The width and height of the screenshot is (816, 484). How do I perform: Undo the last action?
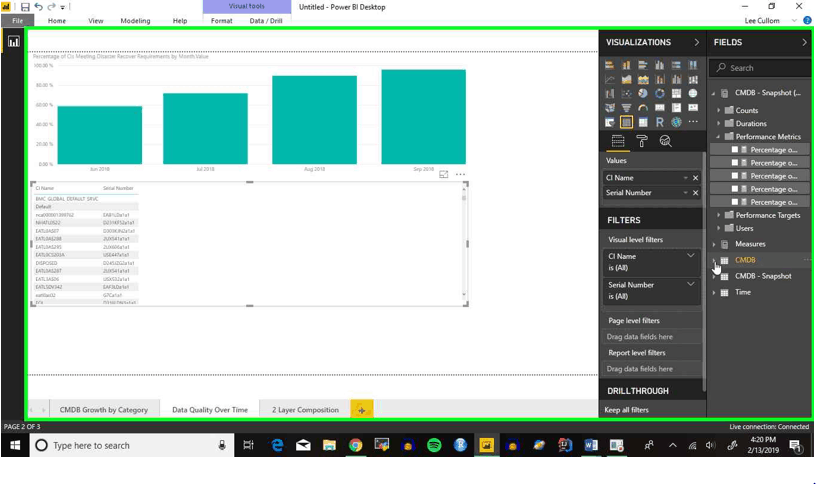point(39,7)
